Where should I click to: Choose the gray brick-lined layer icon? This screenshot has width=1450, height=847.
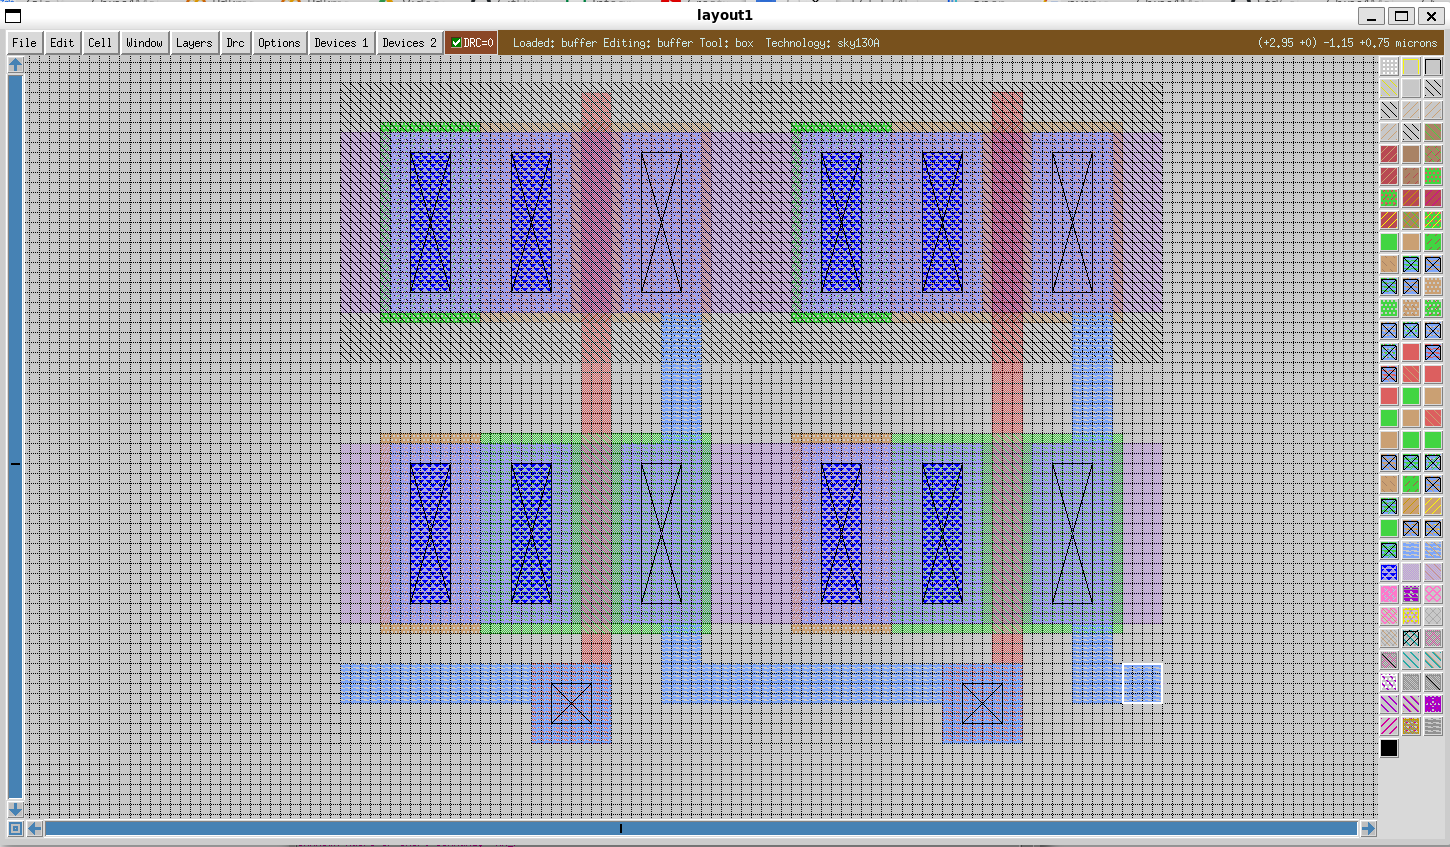click(x=1433, y=726)
